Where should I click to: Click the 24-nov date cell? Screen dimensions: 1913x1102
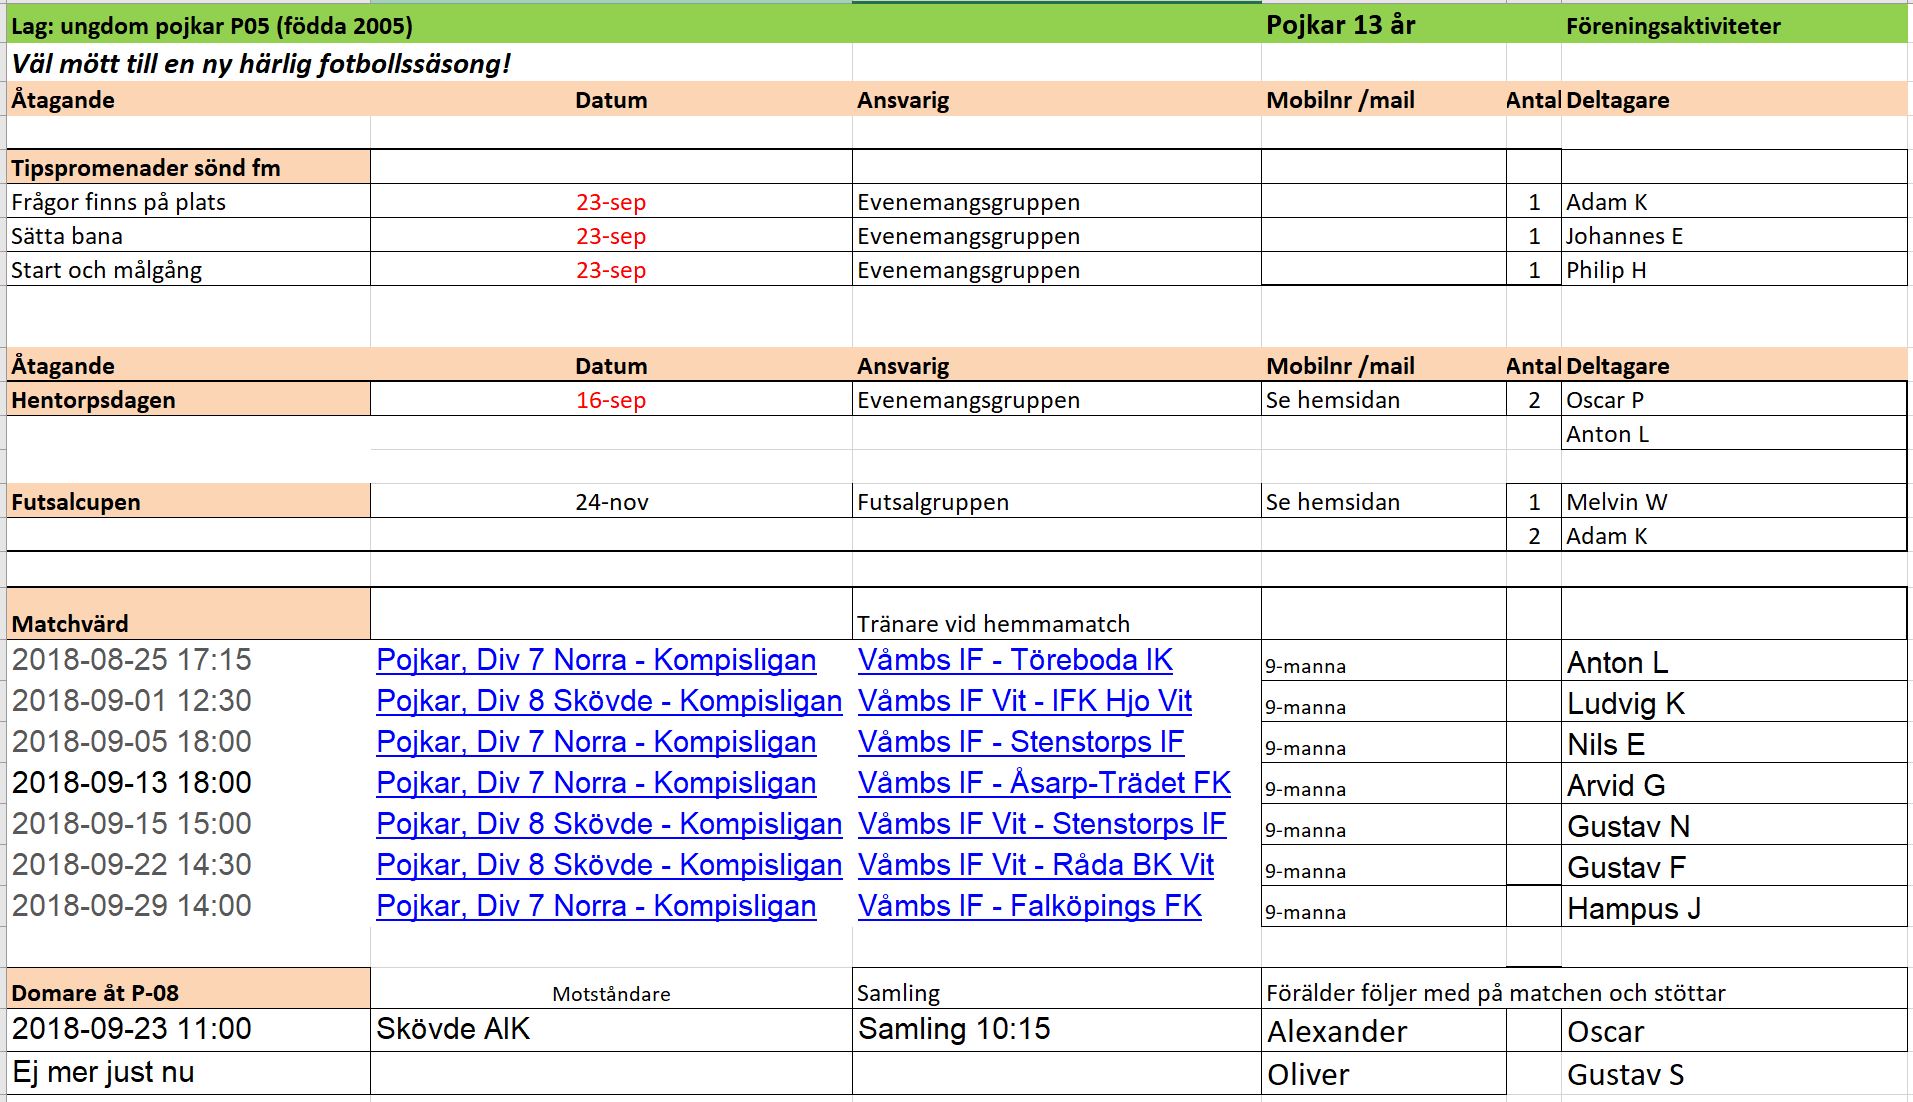click(610, 502)
